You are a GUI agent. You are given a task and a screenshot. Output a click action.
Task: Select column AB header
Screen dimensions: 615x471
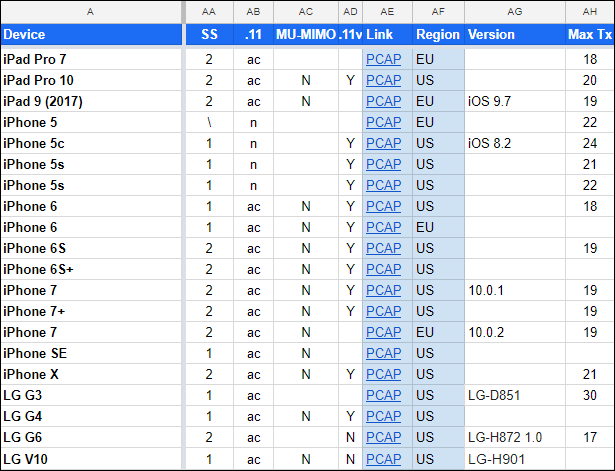(x=253, y=12)
